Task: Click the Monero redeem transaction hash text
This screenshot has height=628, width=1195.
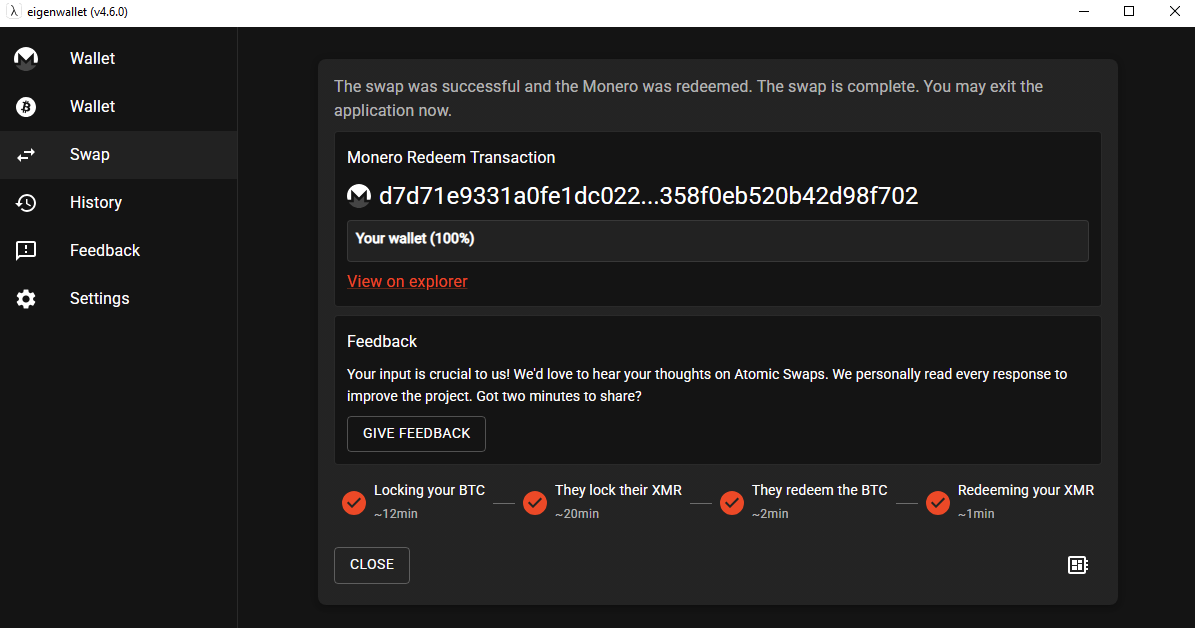Action: click(649, 196)
